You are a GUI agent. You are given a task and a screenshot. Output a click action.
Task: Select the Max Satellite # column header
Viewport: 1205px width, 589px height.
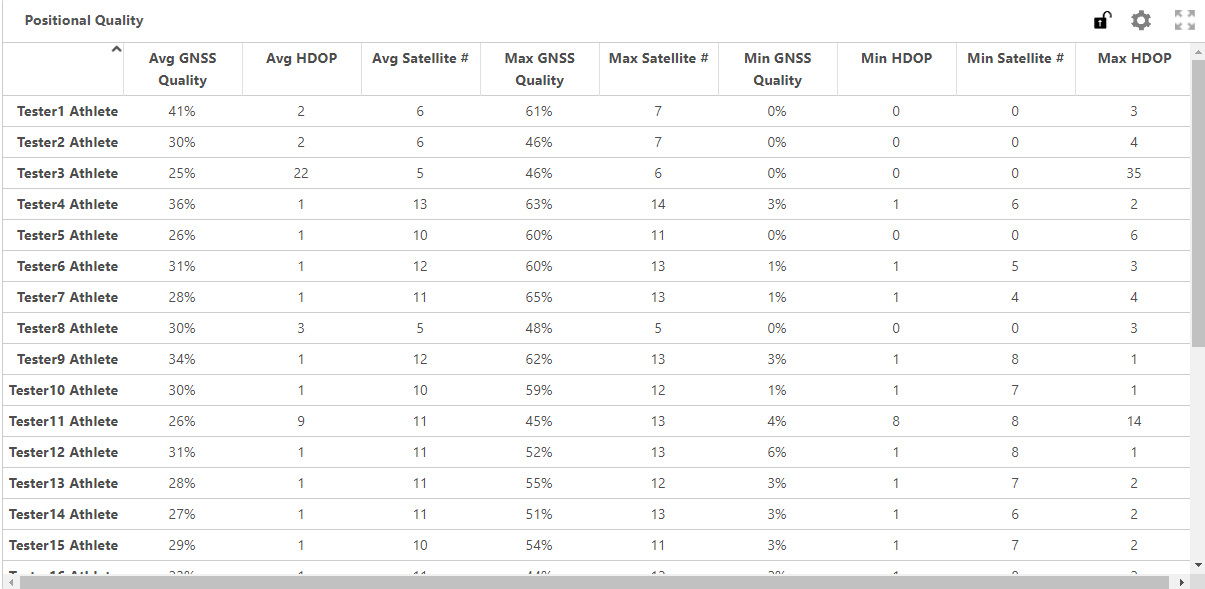click(x=658, y=58)
